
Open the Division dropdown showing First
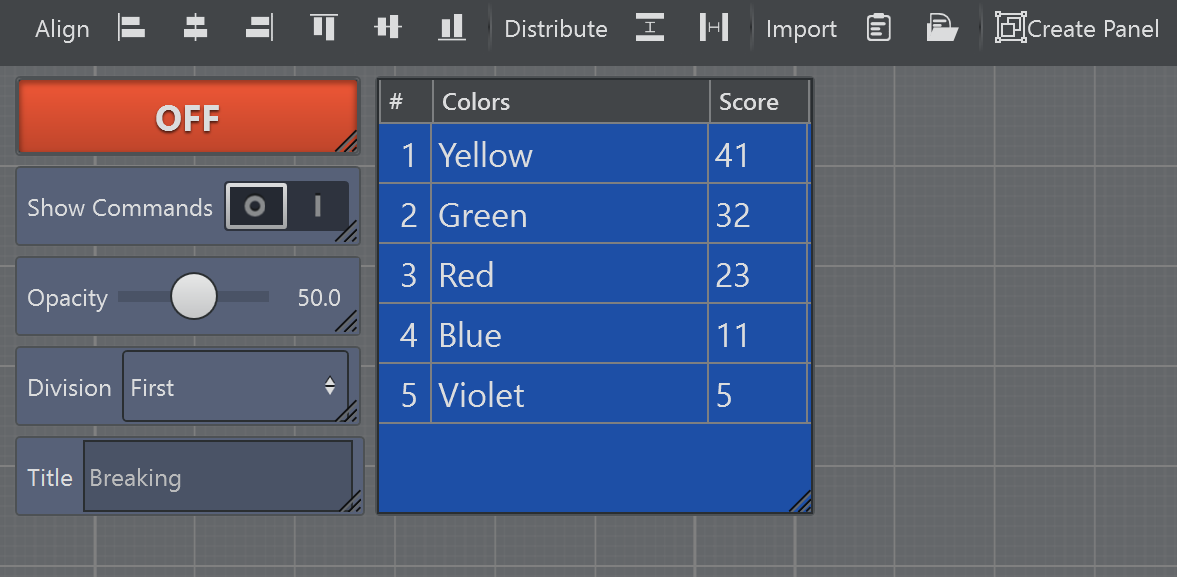pyautogui.click(x=235, y=387)
